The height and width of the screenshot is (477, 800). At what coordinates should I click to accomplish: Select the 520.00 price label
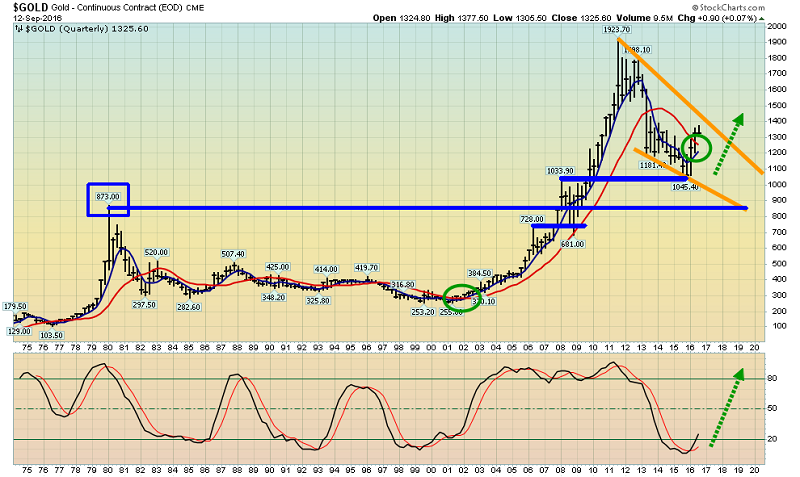[155, 253]
